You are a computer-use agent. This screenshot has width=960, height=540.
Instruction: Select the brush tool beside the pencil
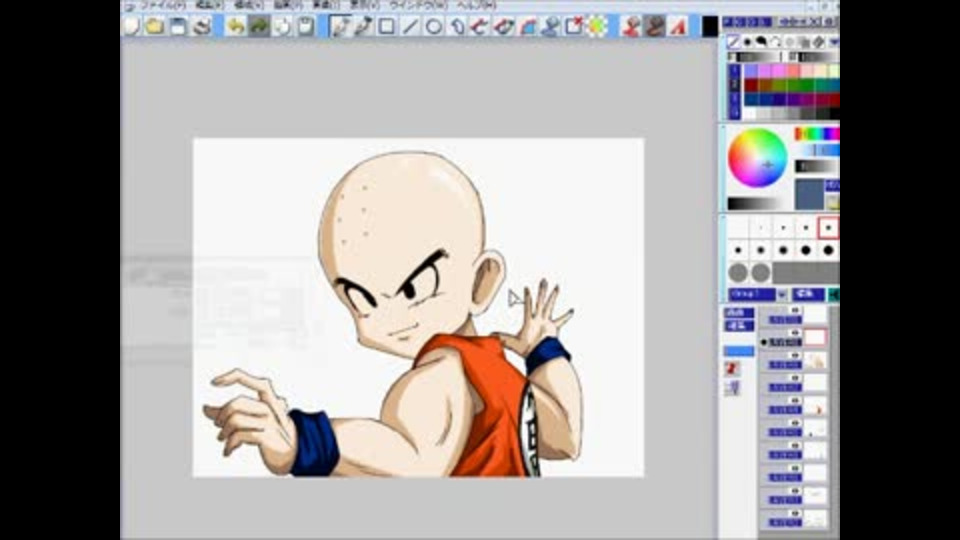364,26
